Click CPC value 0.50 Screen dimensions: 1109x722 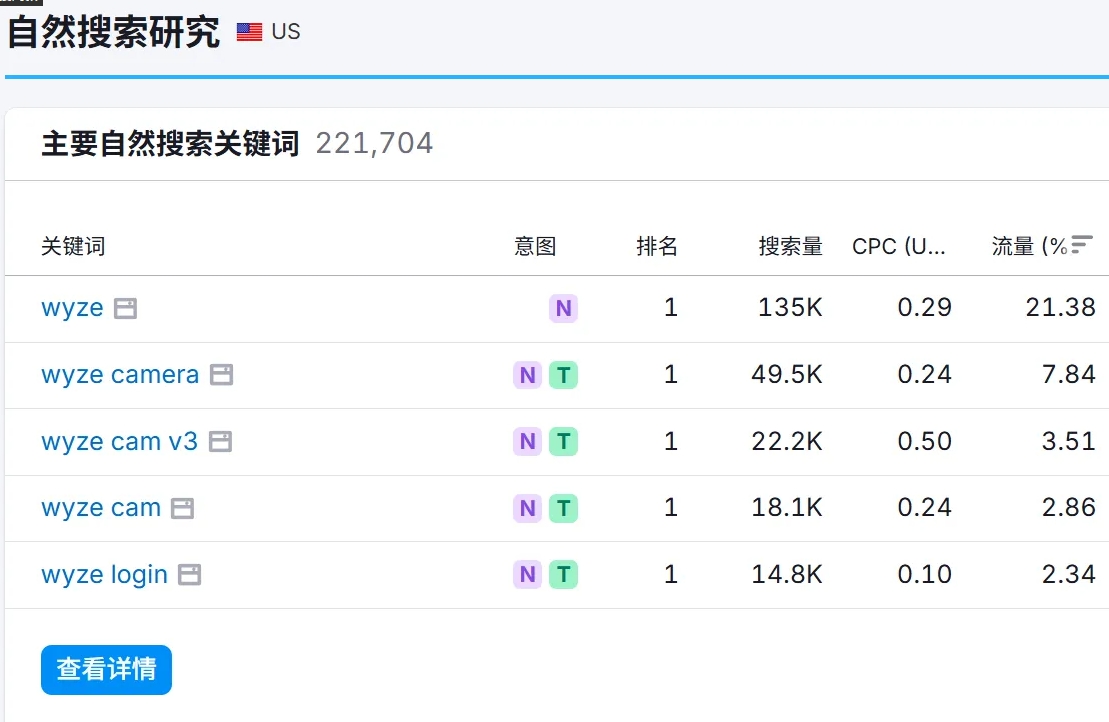coord(924,441)
